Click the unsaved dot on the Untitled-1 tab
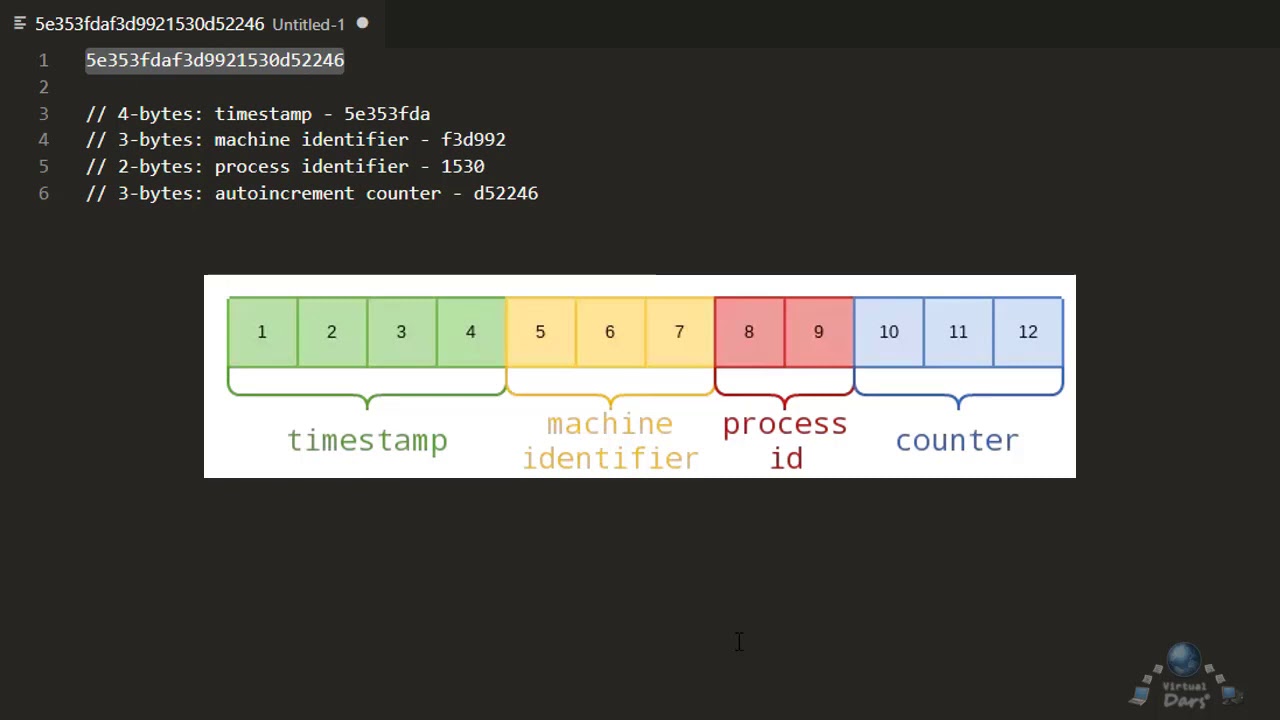 point(362,24)
